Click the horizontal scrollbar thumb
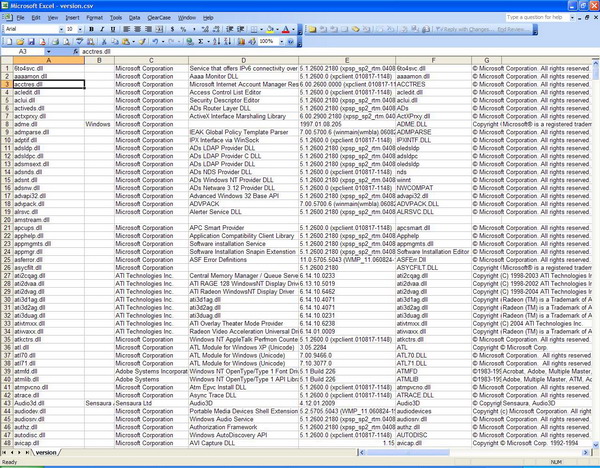This screenshot has height=468, width=600. (408, 452)
